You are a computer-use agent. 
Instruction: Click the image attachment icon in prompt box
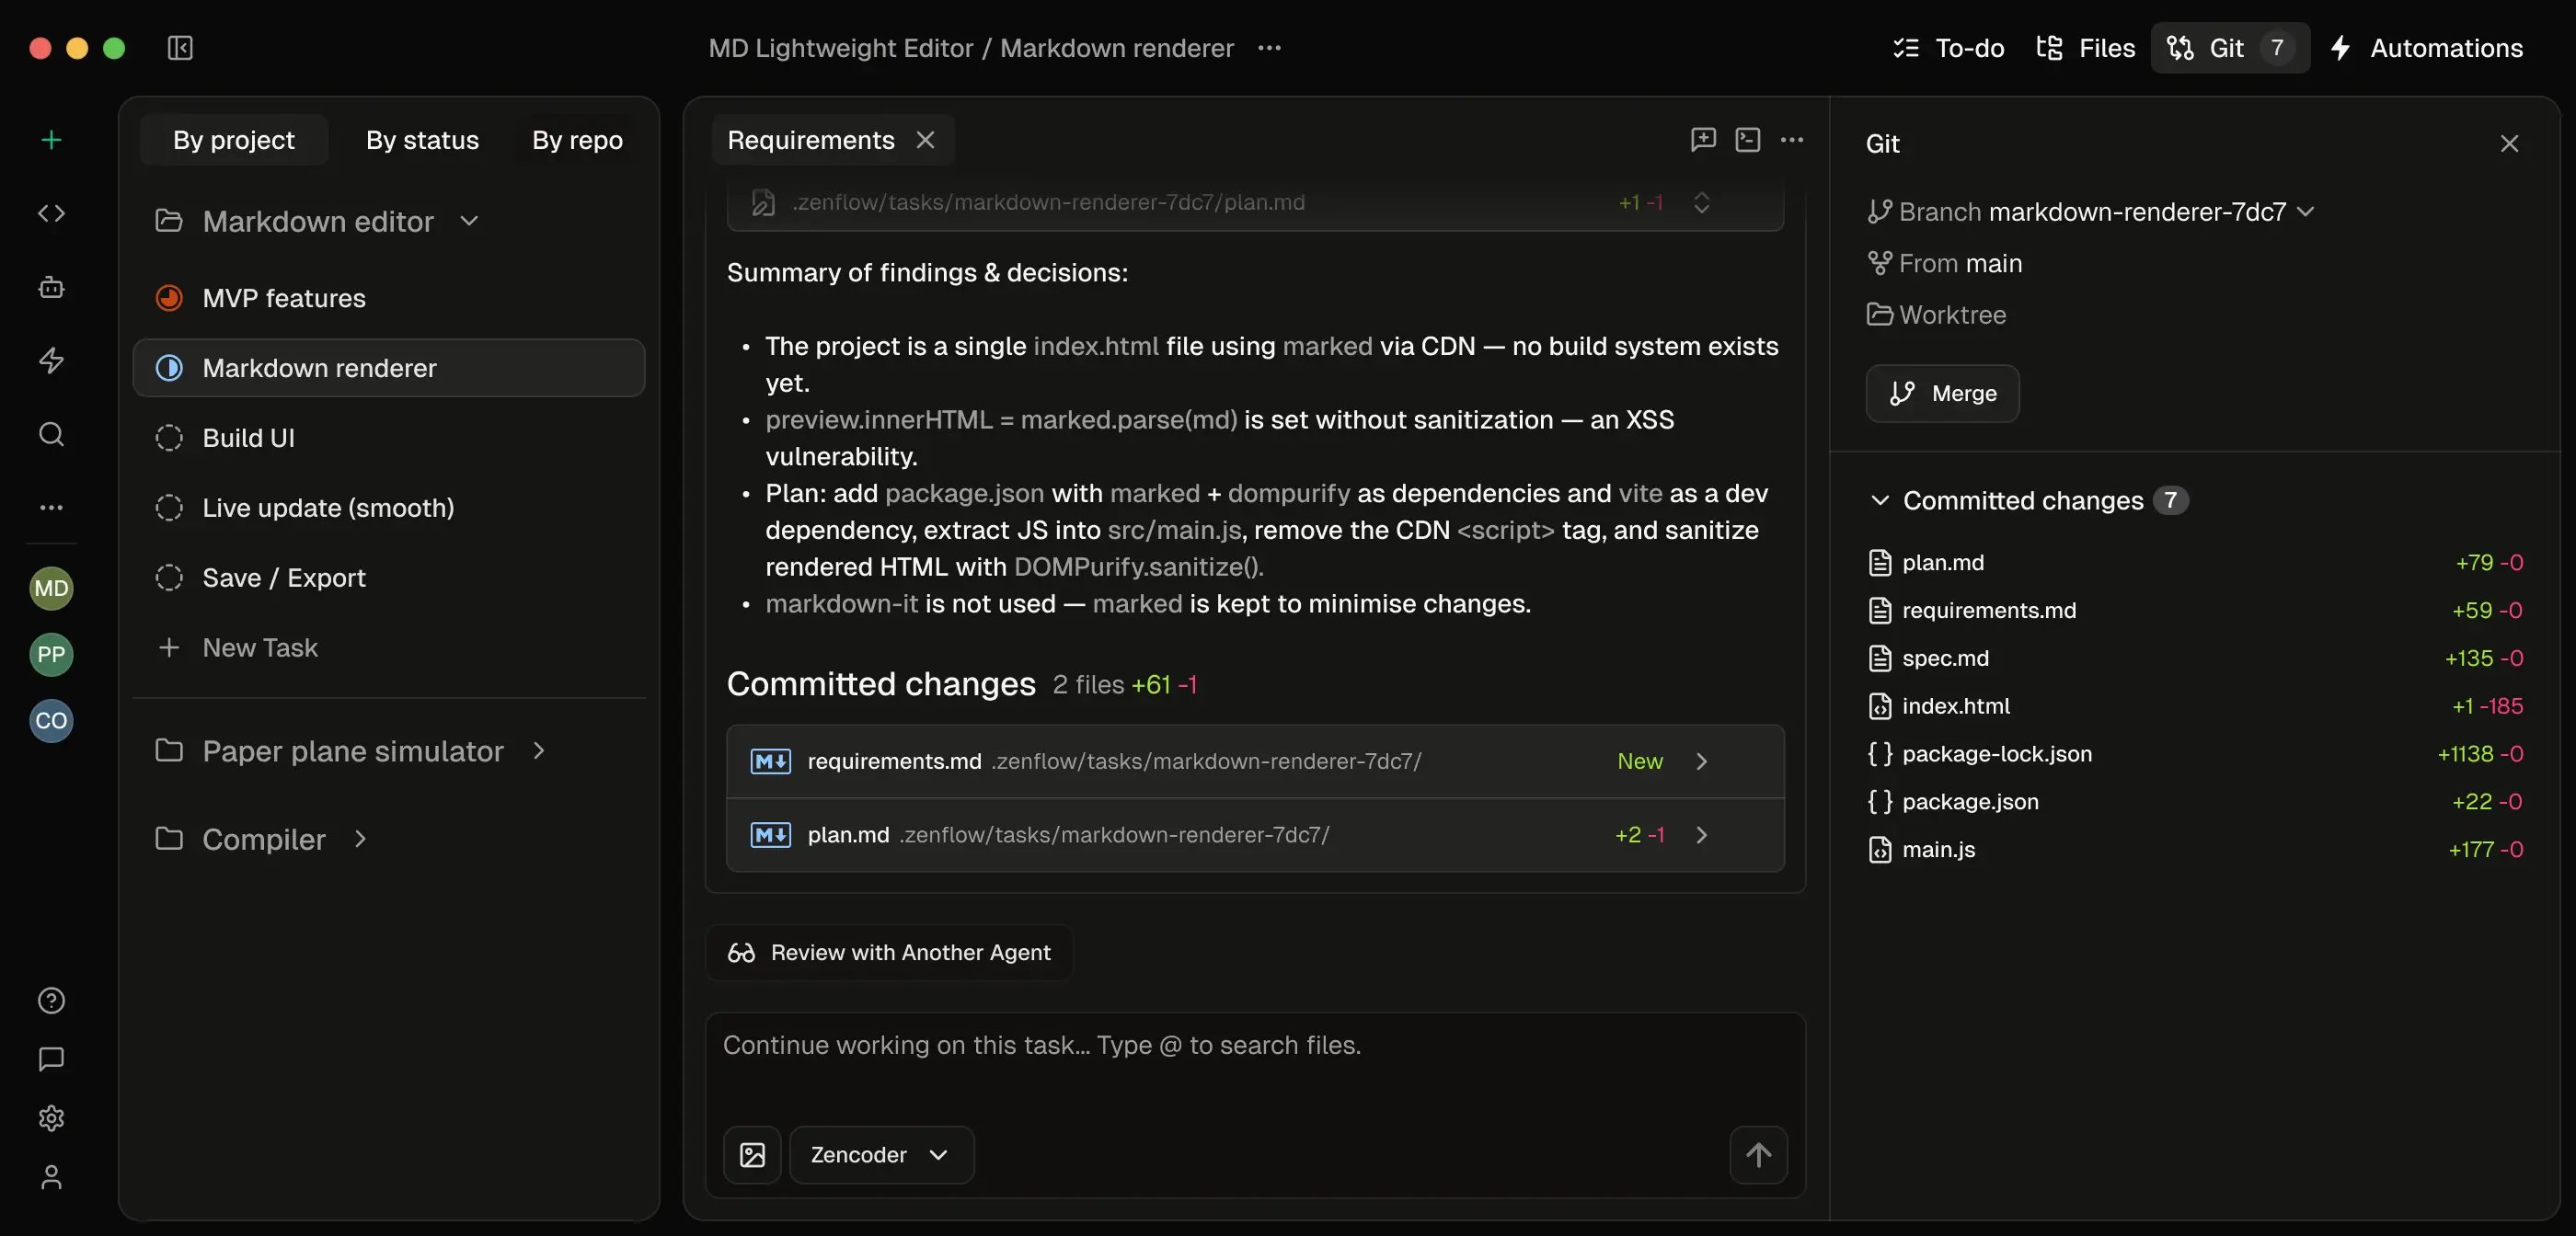click(x=752, y=1155)
